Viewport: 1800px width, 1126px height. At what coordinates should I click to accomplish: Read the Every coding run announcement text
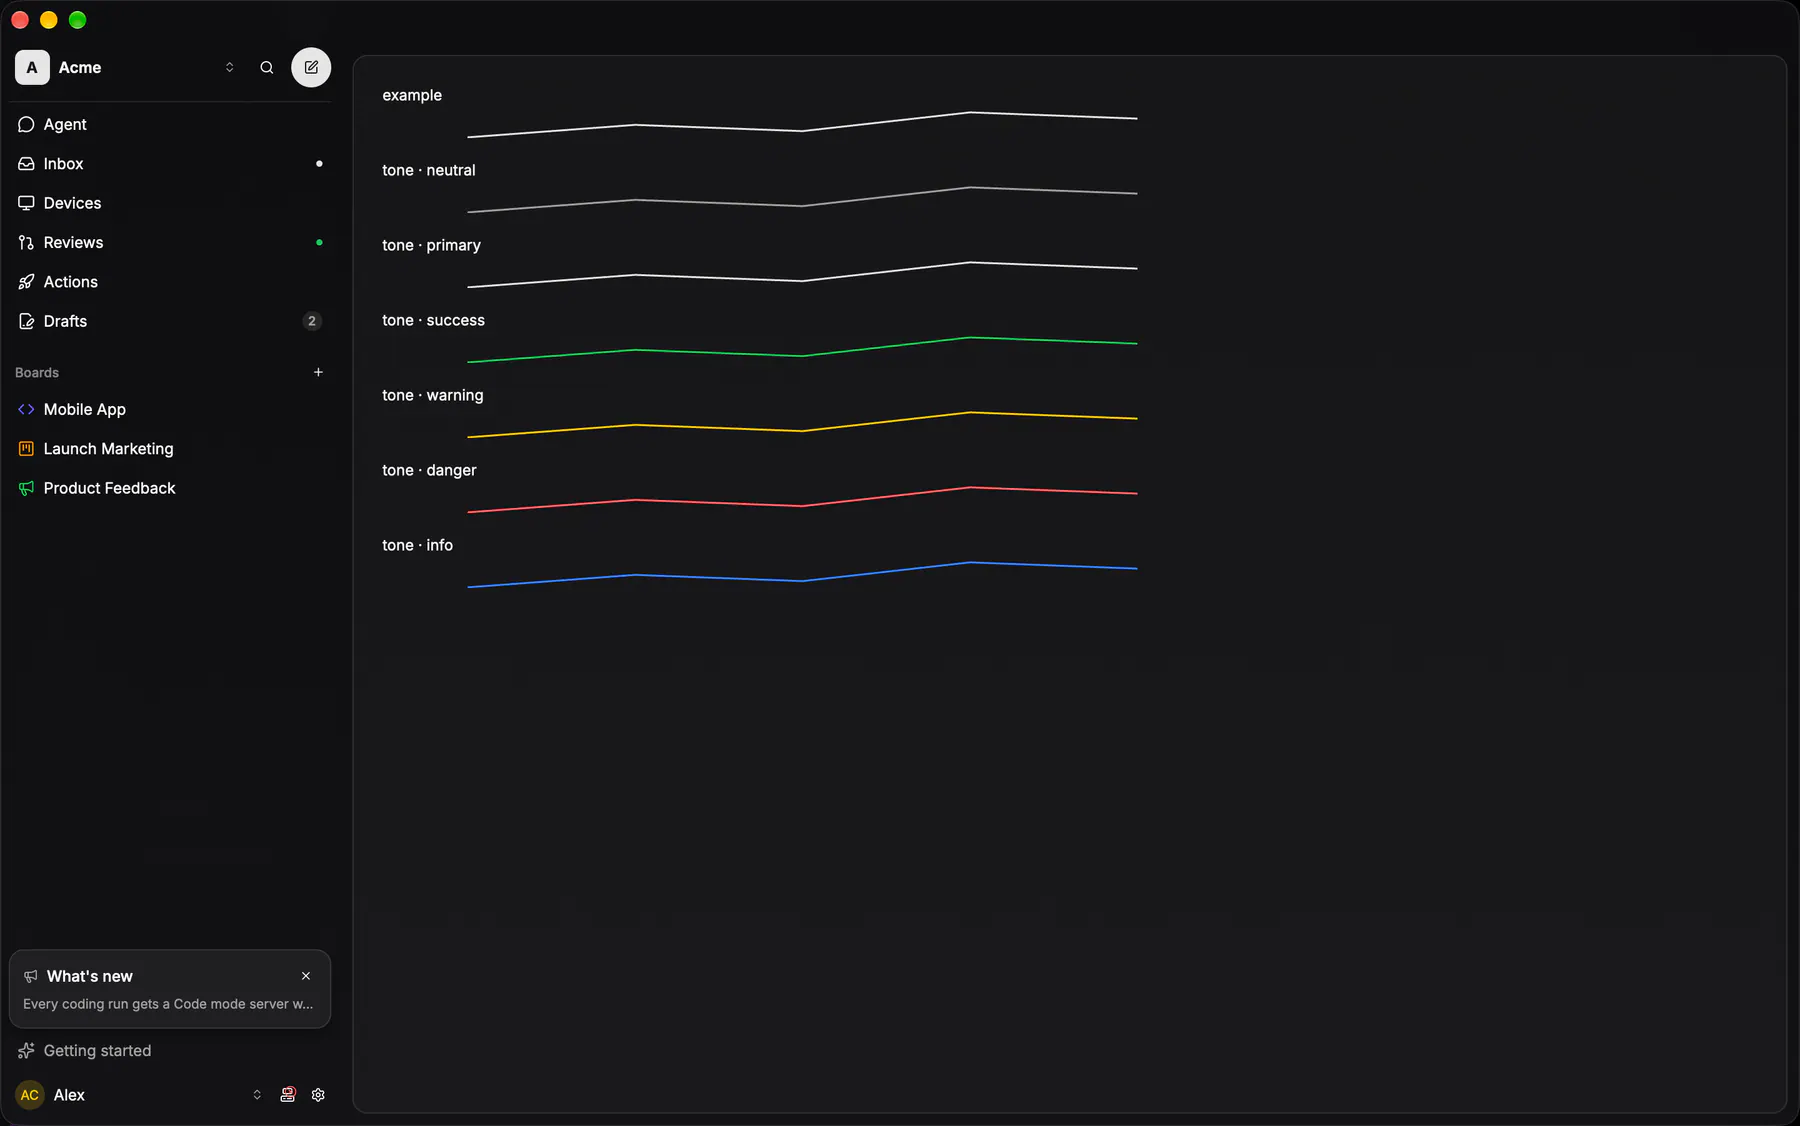pyautogui.click(x=168, y=1004)
